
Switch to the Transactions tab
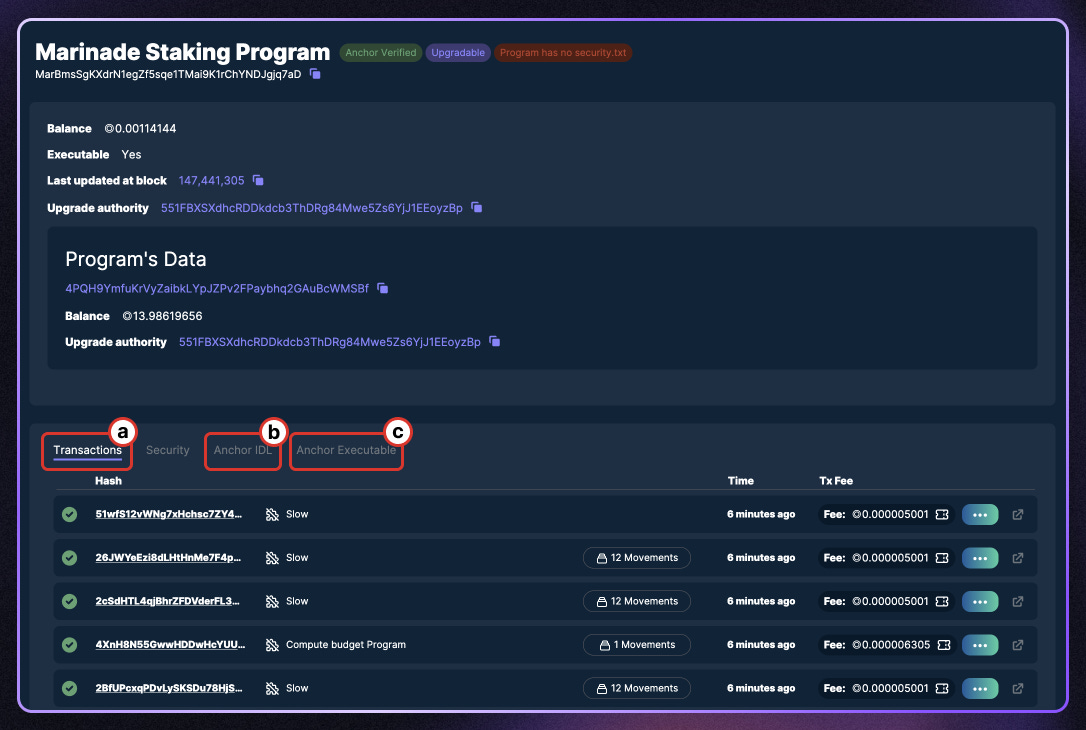(87, 450)
